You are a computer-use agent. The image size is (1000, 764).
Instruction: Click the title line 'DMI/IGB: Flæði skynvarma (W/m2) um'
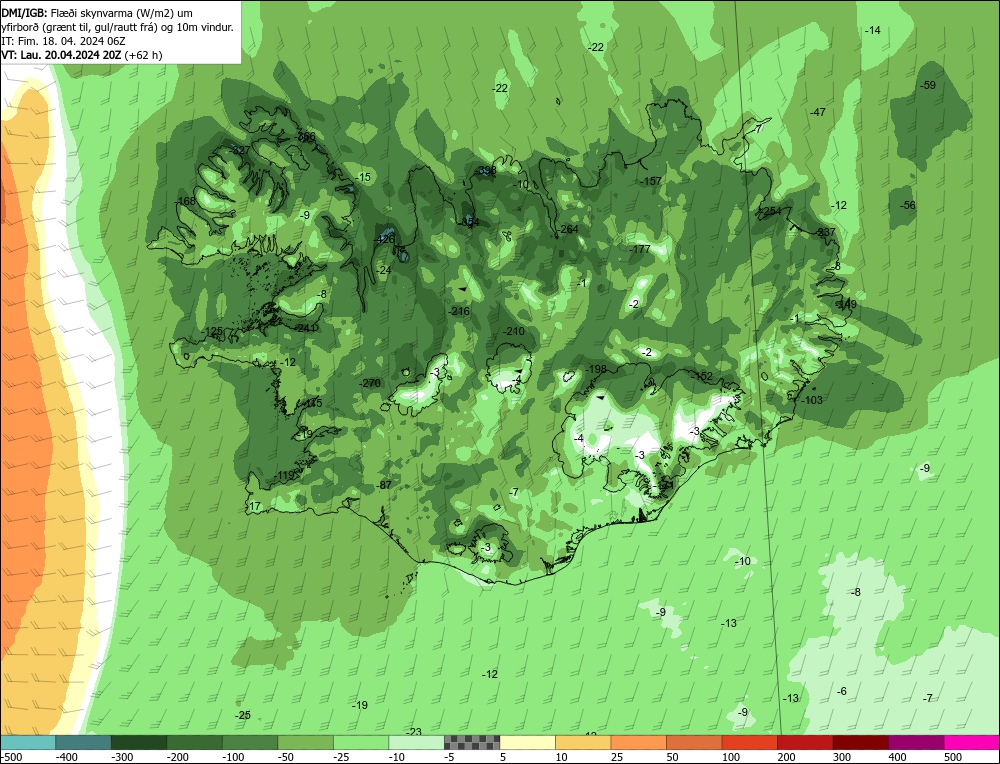[x=97, y=13]
